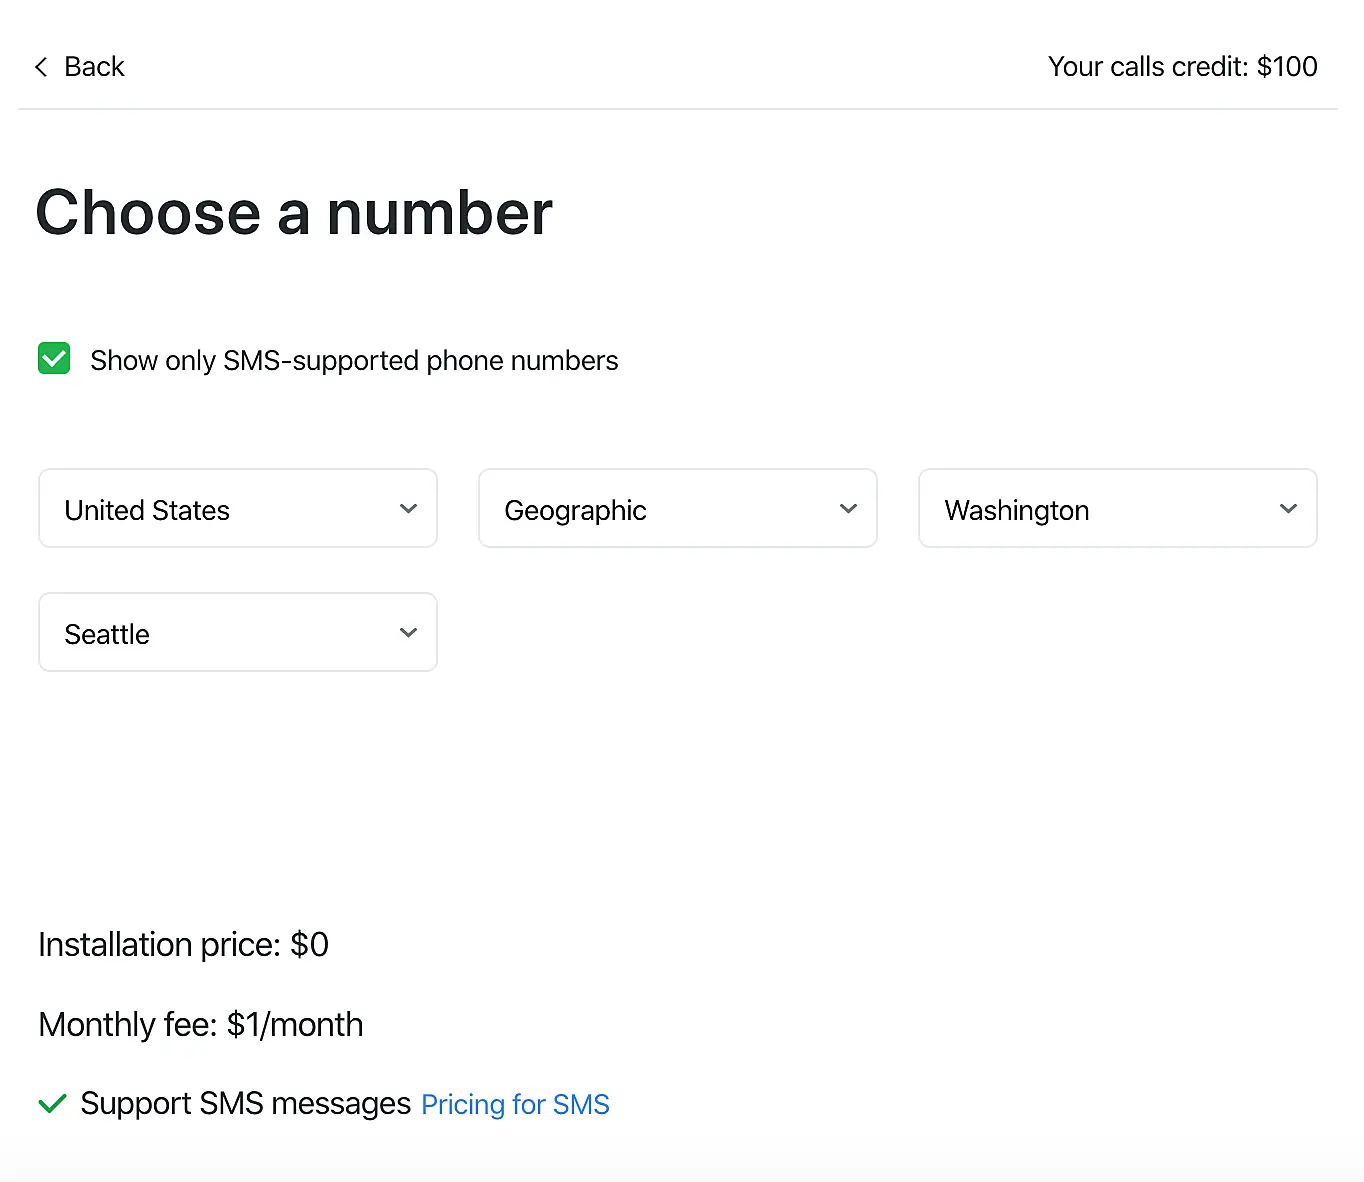Click the 'Choose a number' heading
The width and height of the screenshot is (1364, 1182).
click(x=294, y=213)
